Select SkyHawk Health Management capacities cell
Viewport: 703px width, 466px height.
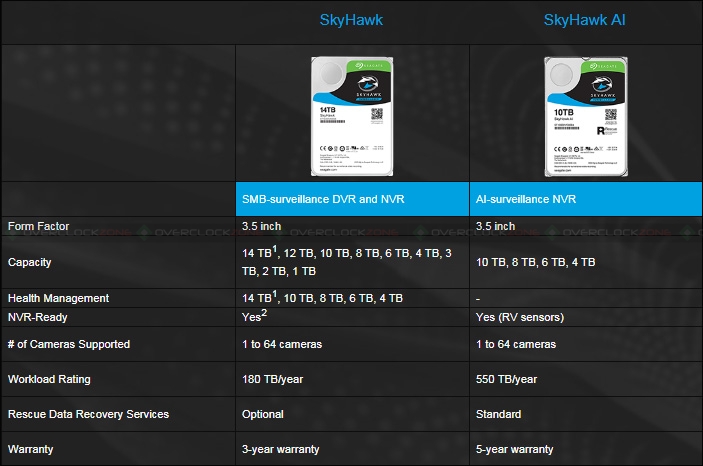point(322,297)
